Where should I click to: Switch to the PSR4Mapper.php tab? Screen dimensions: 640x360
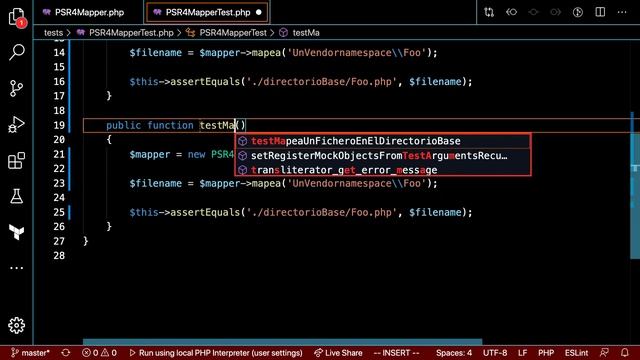(x=83, y=12)
